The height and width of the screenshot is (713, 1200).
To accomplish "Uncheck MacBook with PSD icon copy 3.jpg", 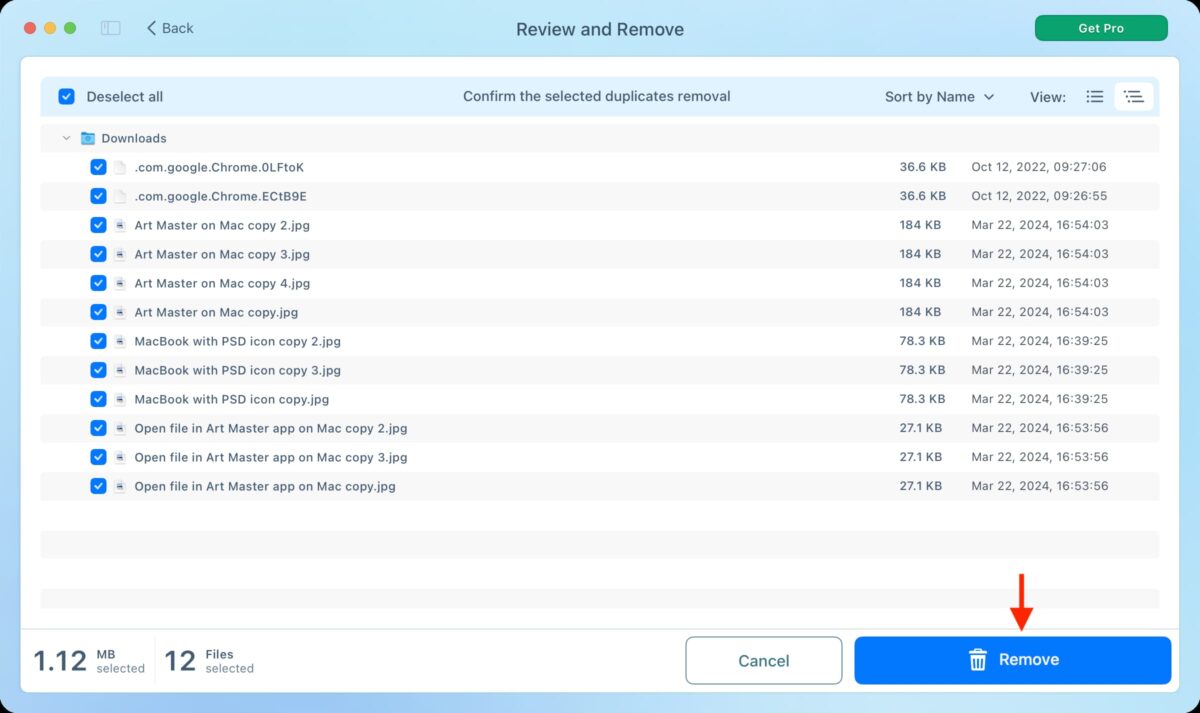I will pyautogui.click(x=98, y=371).
